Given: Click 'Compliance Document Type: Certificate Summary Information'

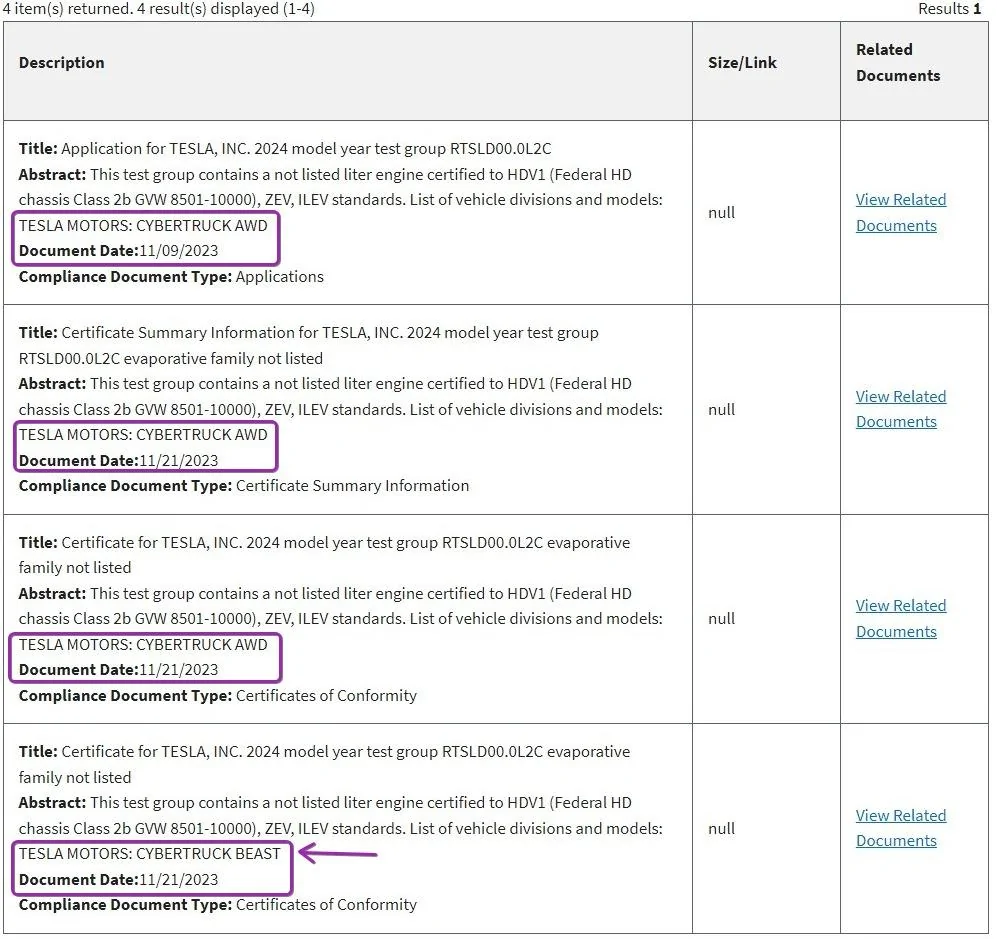Looking at the screenshot, I should 244,486.
